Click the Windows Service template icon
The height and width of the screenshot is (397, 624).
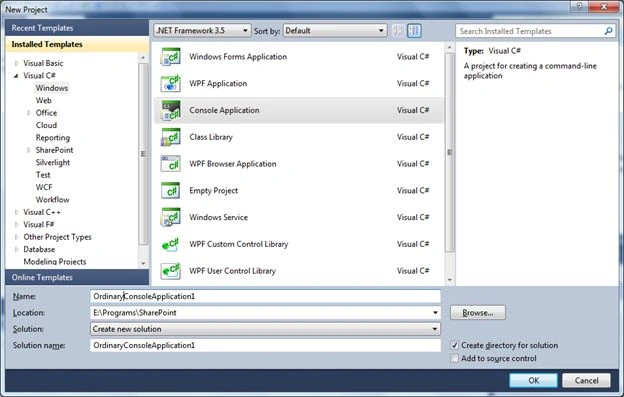(170, 217)
